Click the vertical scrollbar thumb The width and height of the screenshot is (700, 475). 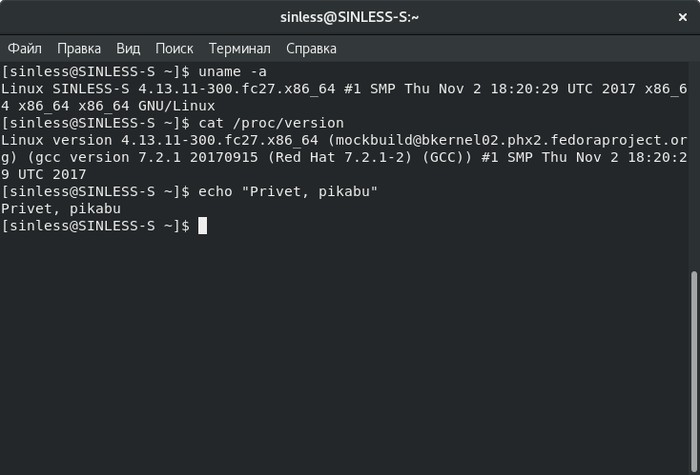coord(694,371)
